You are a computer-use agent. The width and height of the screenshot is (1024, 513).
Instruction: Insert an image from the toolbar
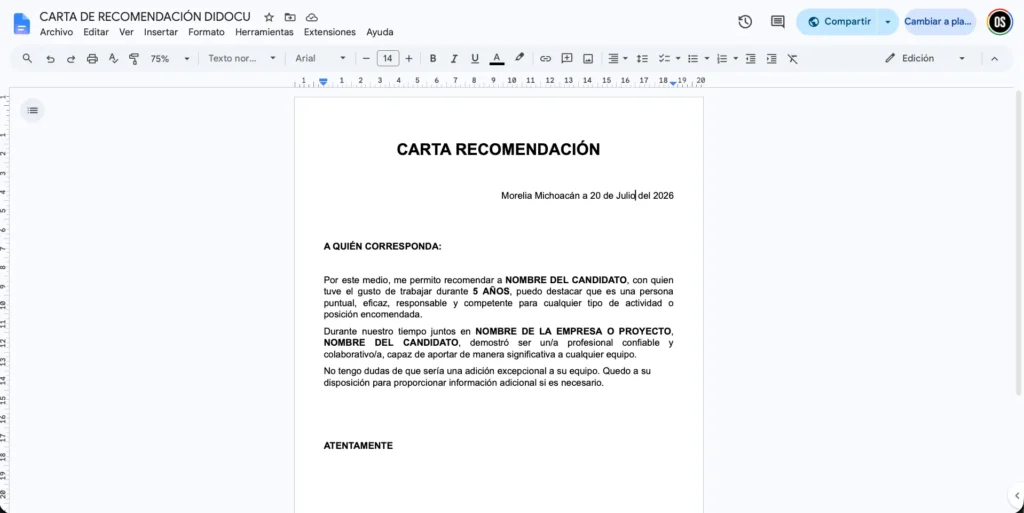point(588,59)
